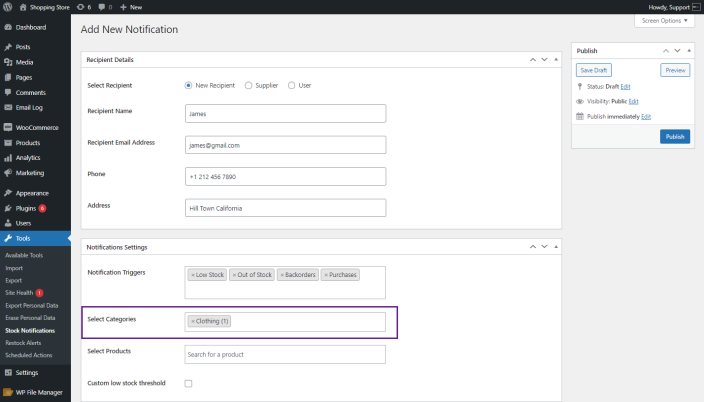This screenshot has height=402, width=704.
Task: Click the WP File Manager icon
Action: pyautogui.click(x=8, y=392)
